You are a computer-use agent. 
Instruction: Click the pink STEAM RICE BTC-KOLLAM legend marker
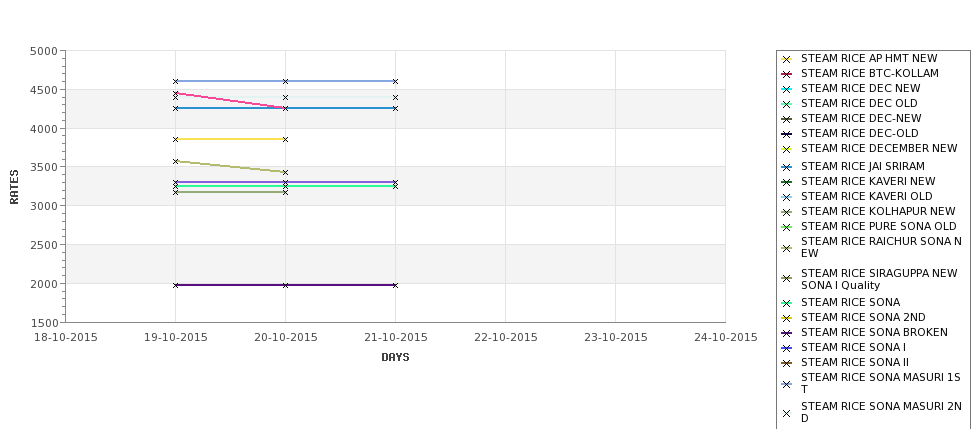pyautogui.click(x=786, y=74)
